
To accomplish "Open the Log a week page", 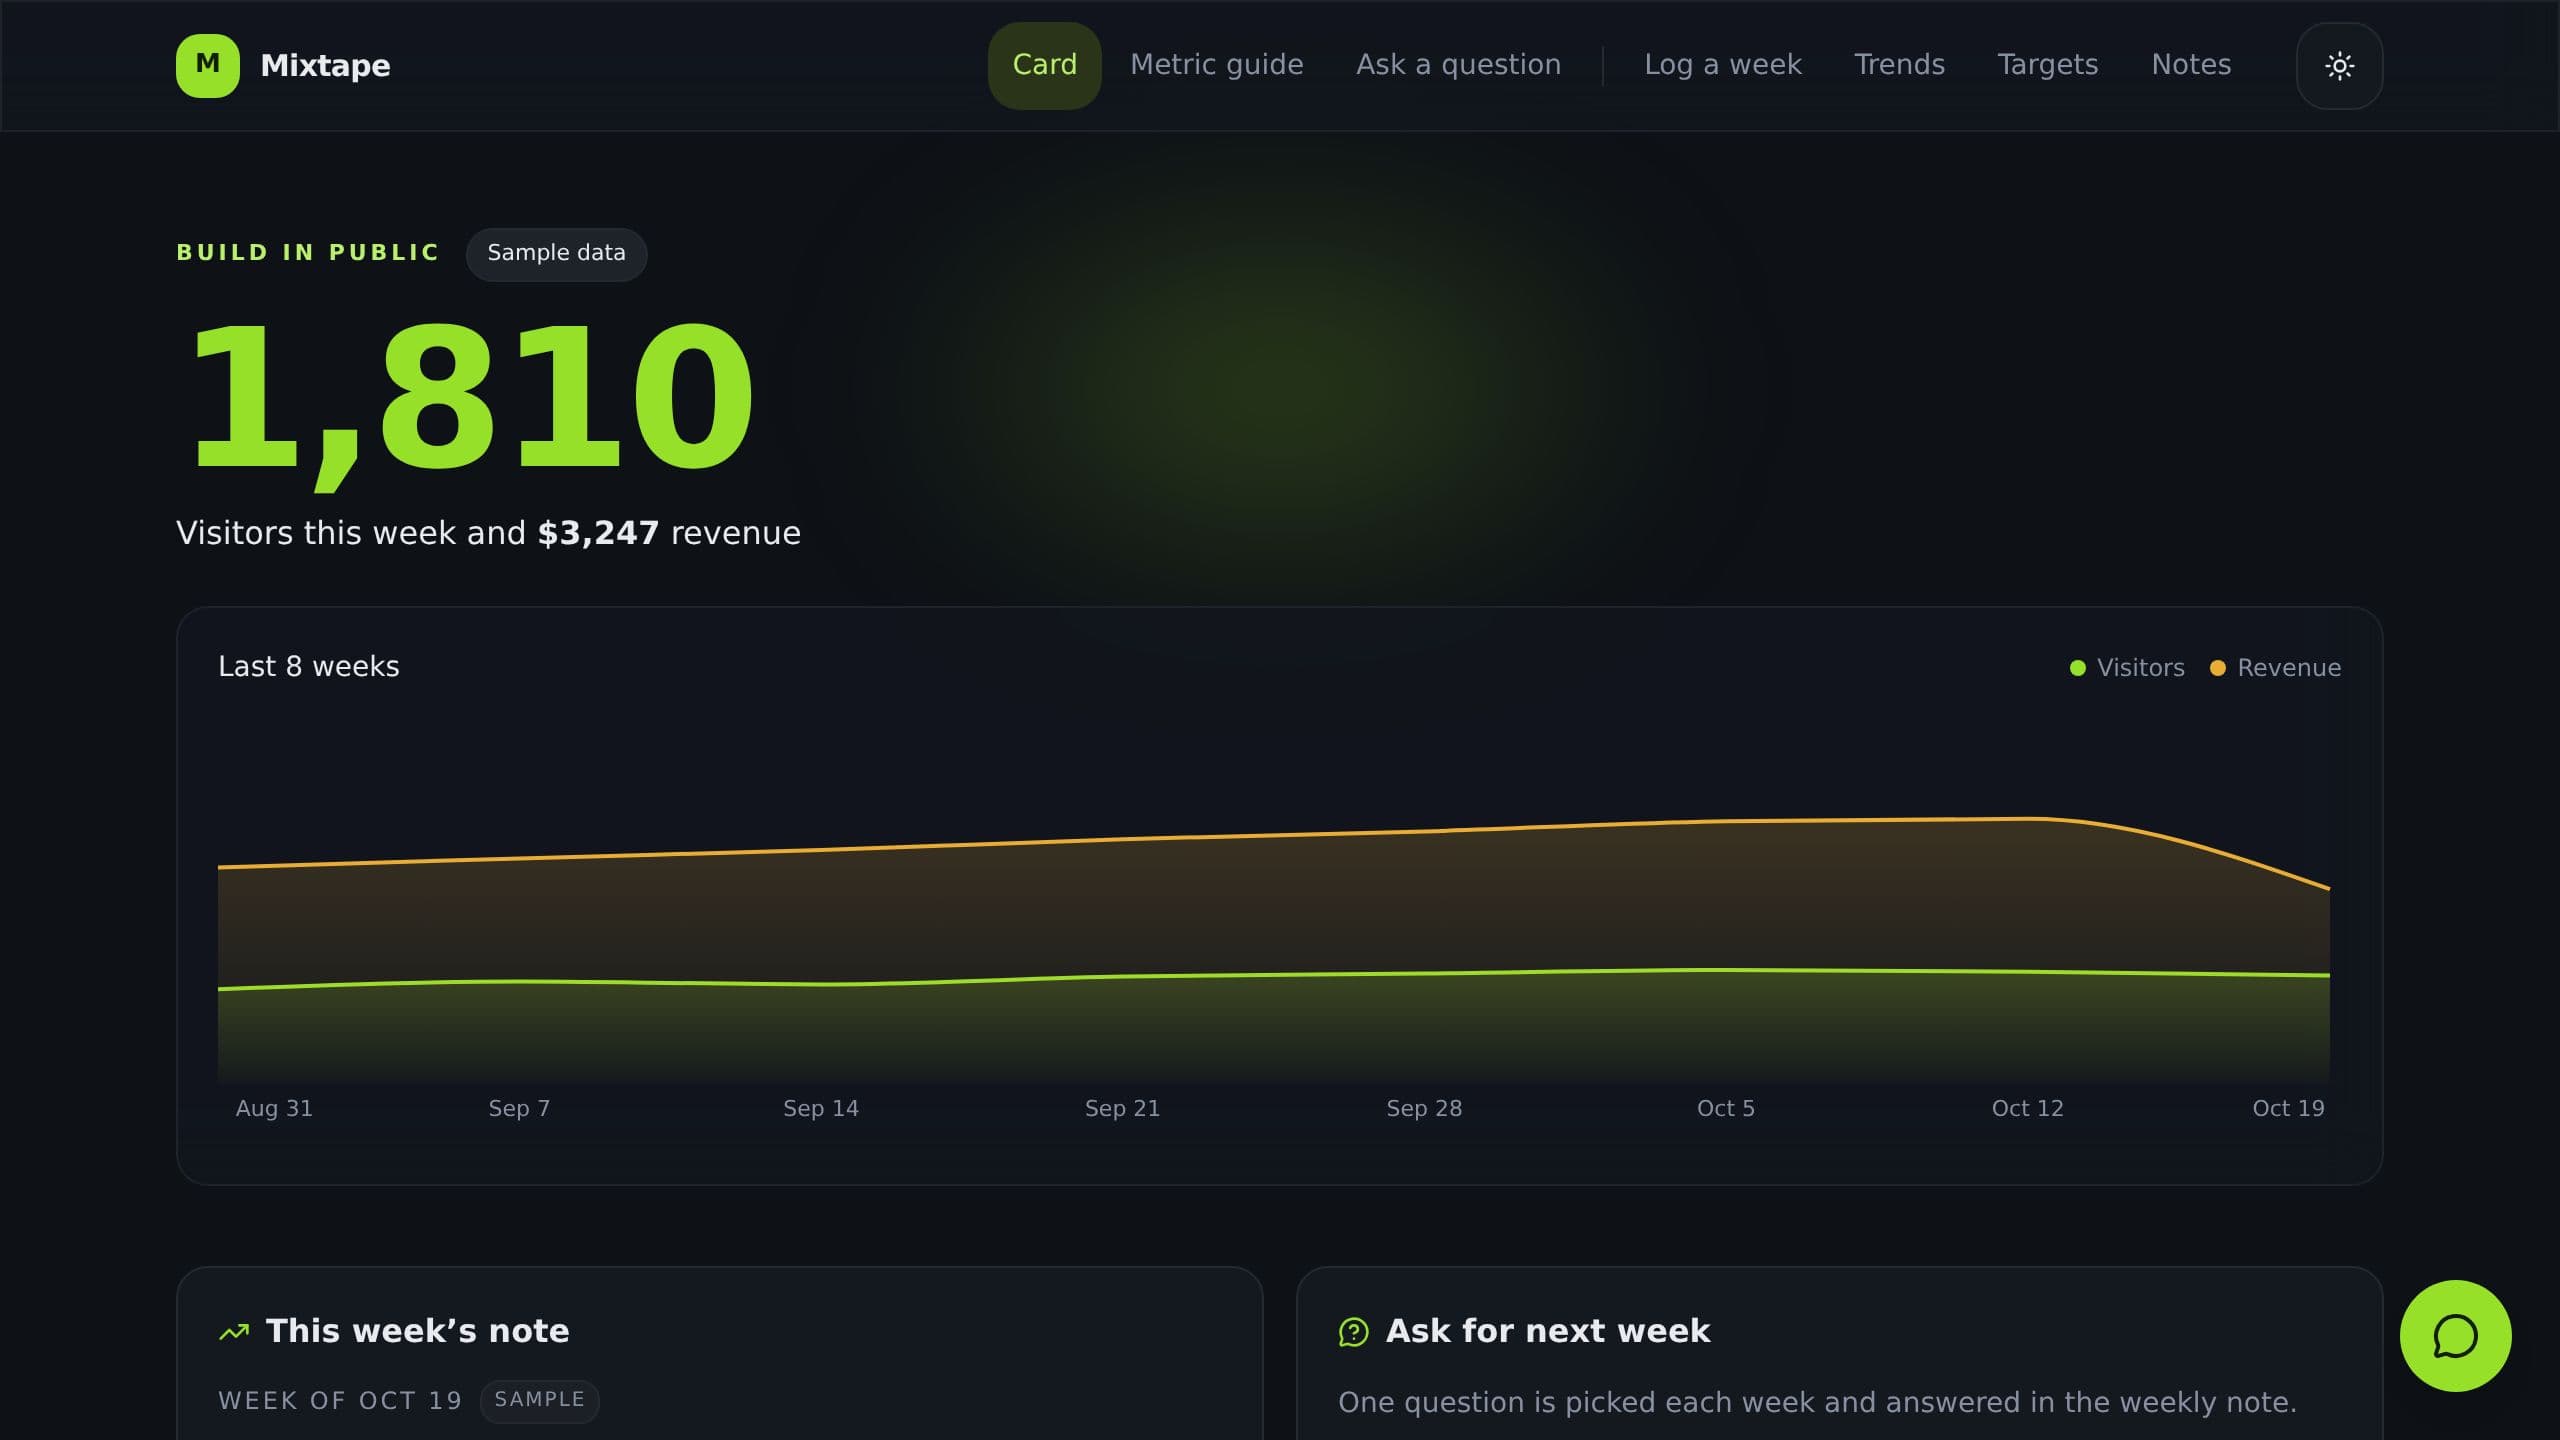I will pyautogui.click(x=1723, y=65).
